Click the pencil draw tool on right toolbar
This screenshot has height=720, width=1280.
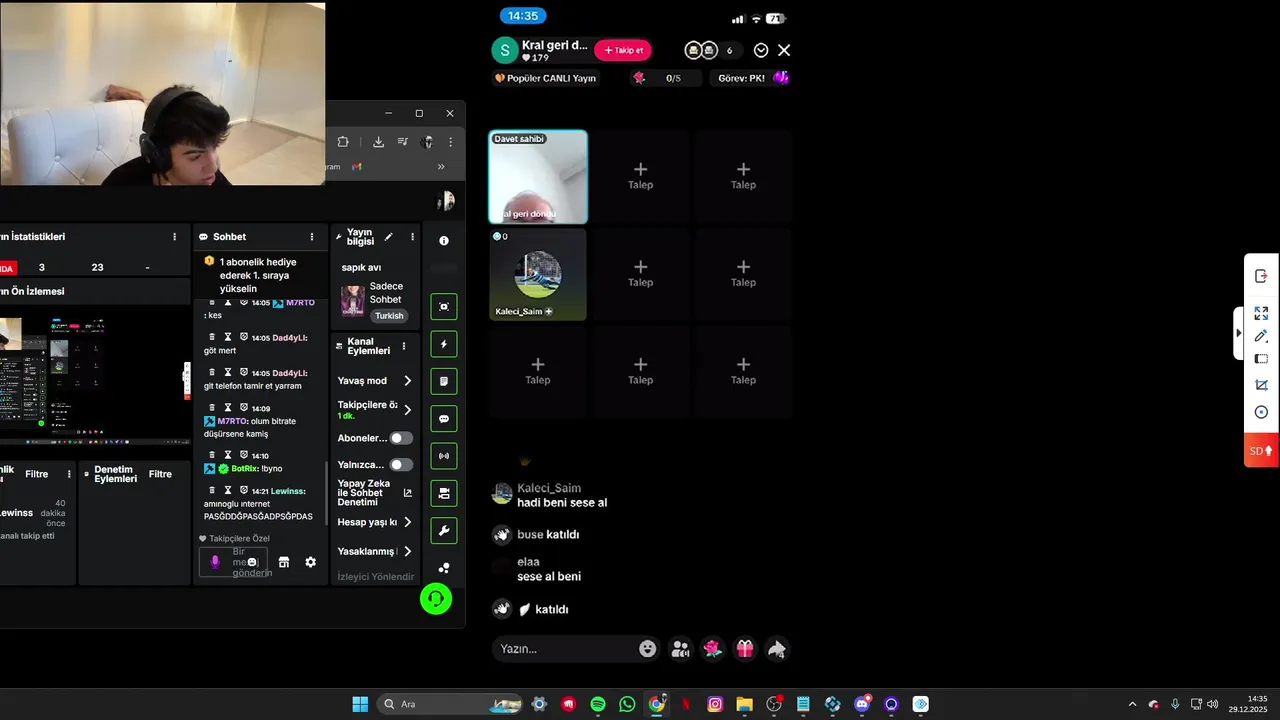coord(1261,336)
